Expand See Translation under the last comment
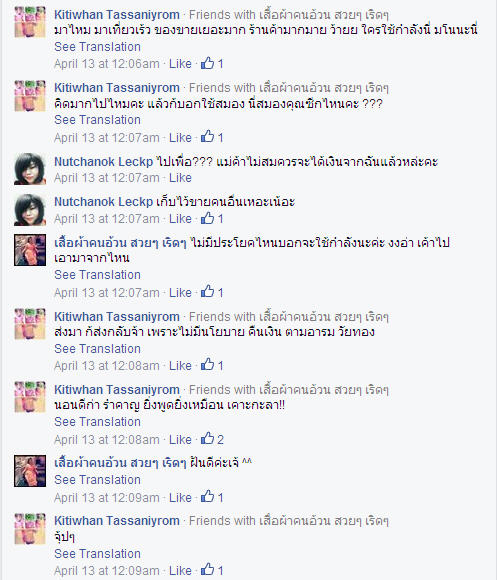 [x=97, y=554]
